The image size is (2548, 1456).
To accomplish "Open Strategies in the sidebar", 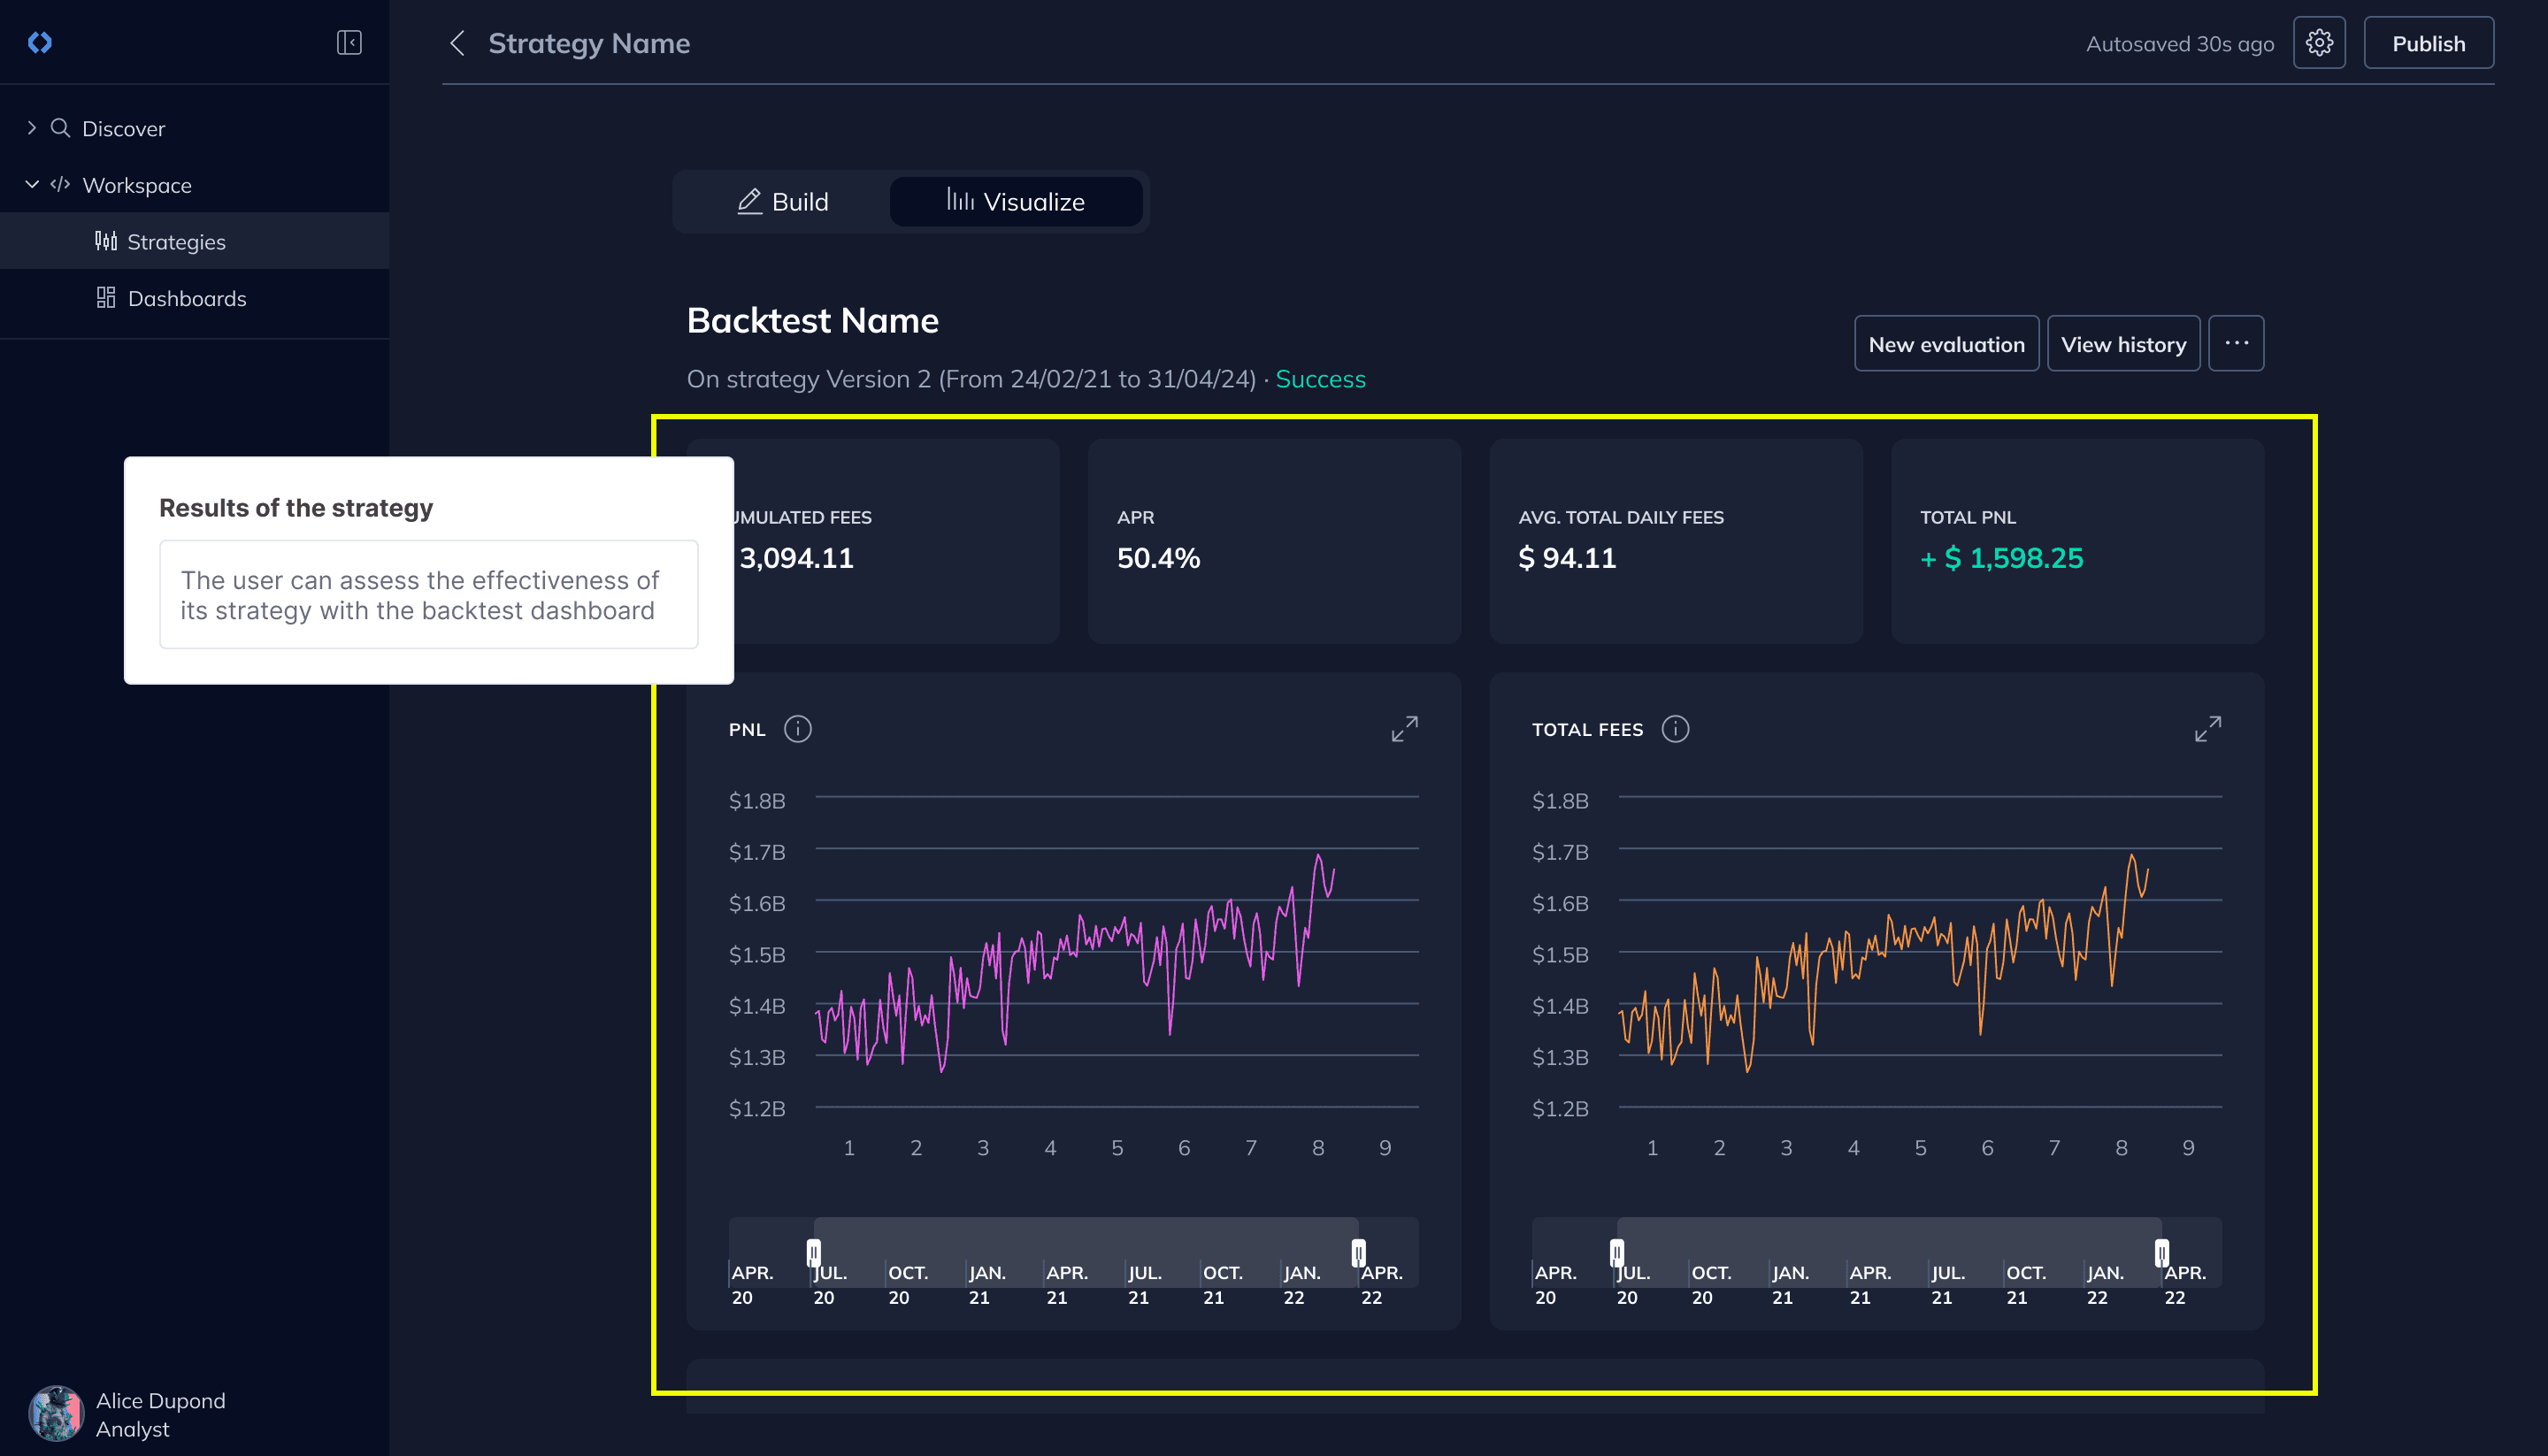I will [x=176, y=242].
